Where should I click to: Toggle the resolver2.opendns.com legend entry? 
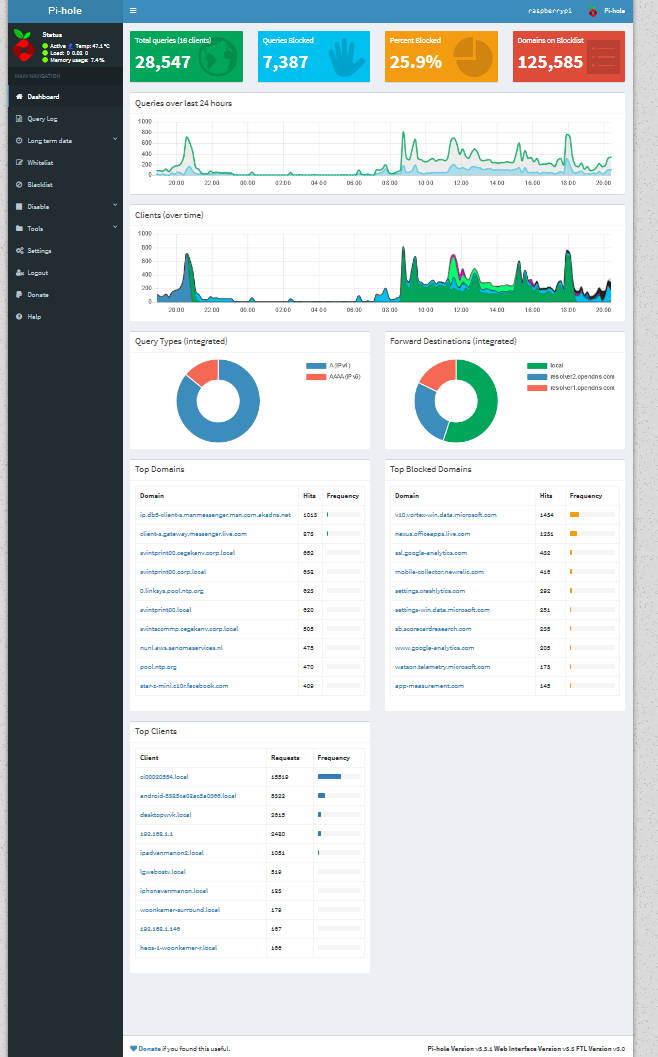(x=570, y=377)
